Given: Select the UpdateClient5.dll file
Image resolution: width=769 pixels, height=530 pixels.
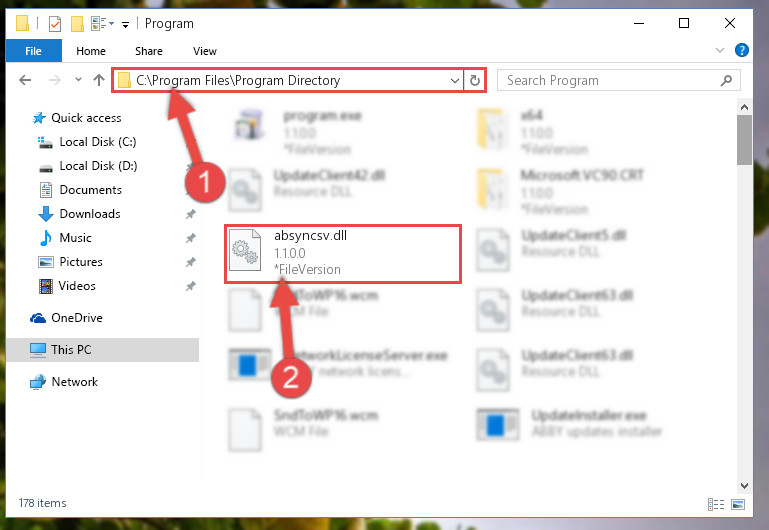Looking at the screenshot, I should pyautogui.click(x=551, y=250).
